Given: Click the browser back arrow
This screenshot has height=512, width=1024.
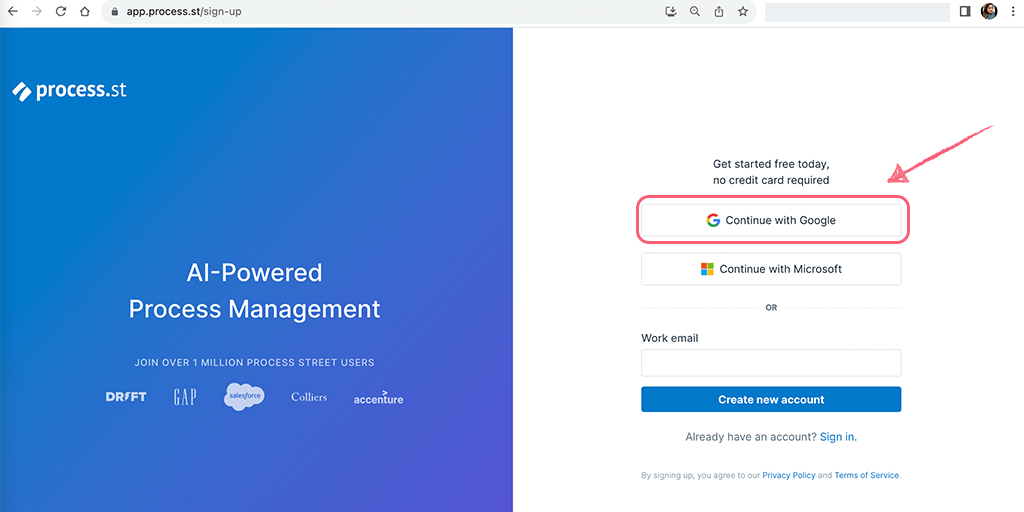Looking at the screenshot, I should tap(13, 12).
